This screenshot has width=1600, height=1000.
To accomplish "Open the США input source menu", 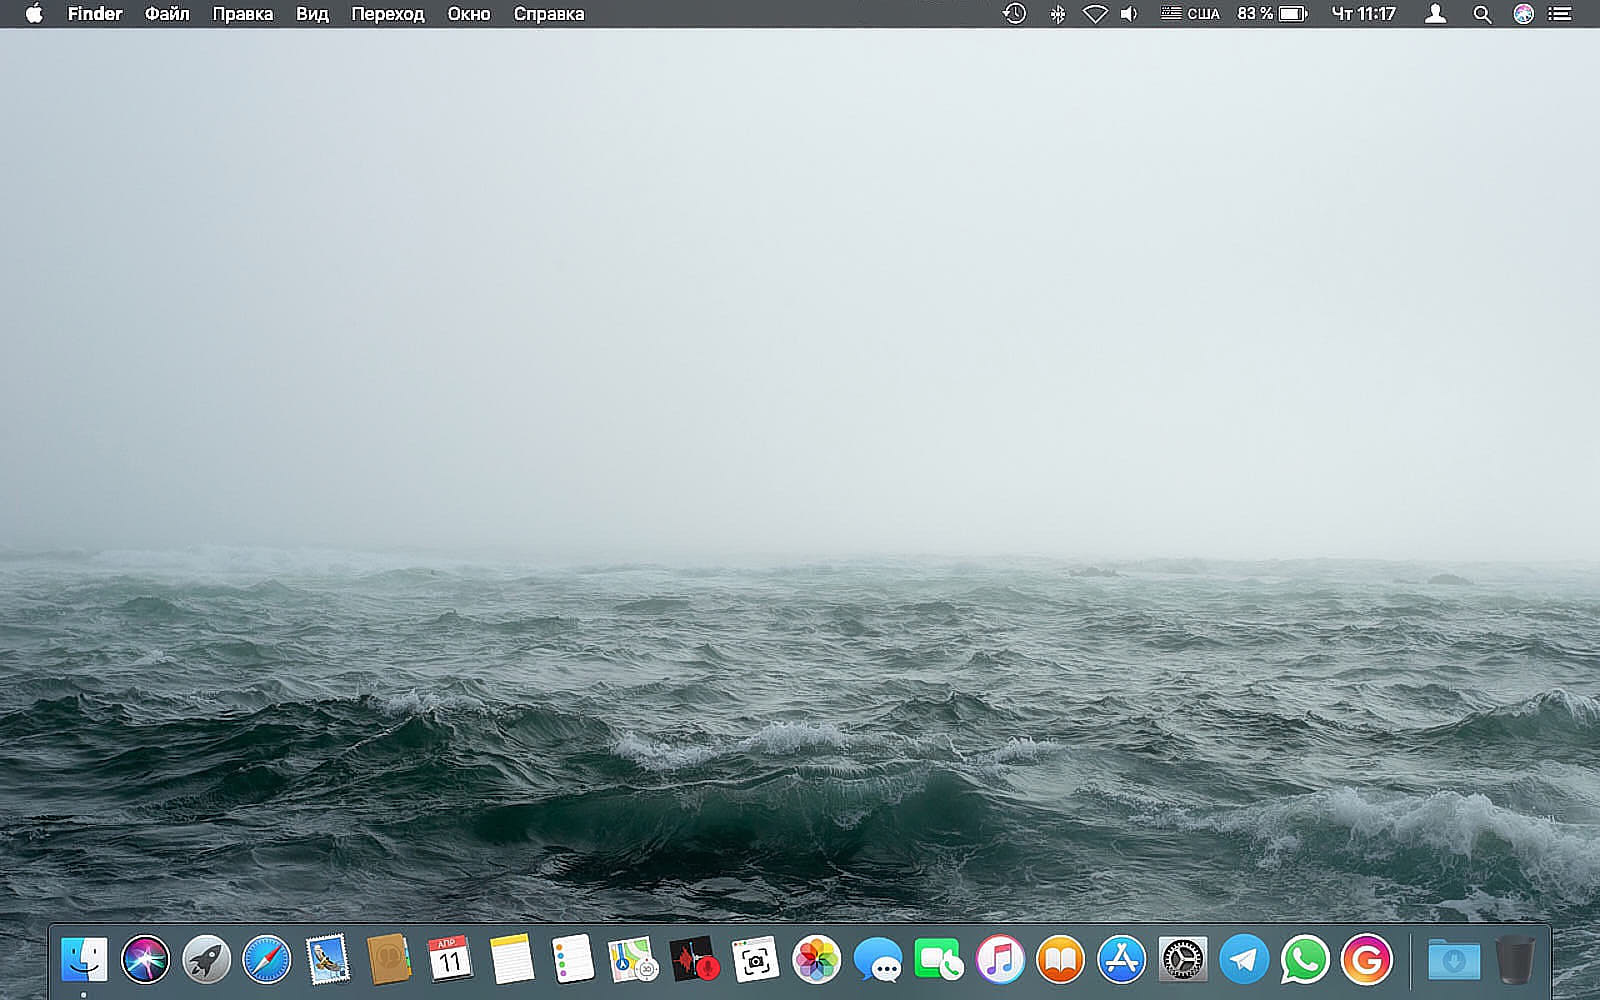I will [1190, 14].
